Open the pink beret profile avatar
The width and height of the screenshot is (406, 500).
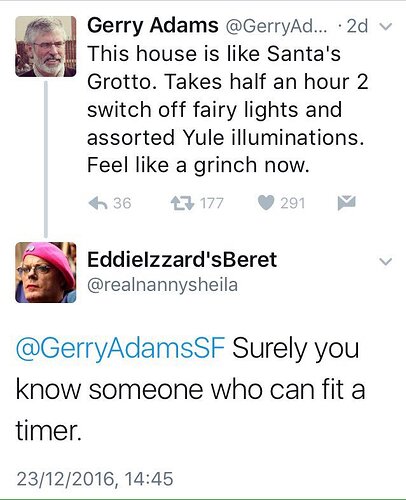coord(46,272)
